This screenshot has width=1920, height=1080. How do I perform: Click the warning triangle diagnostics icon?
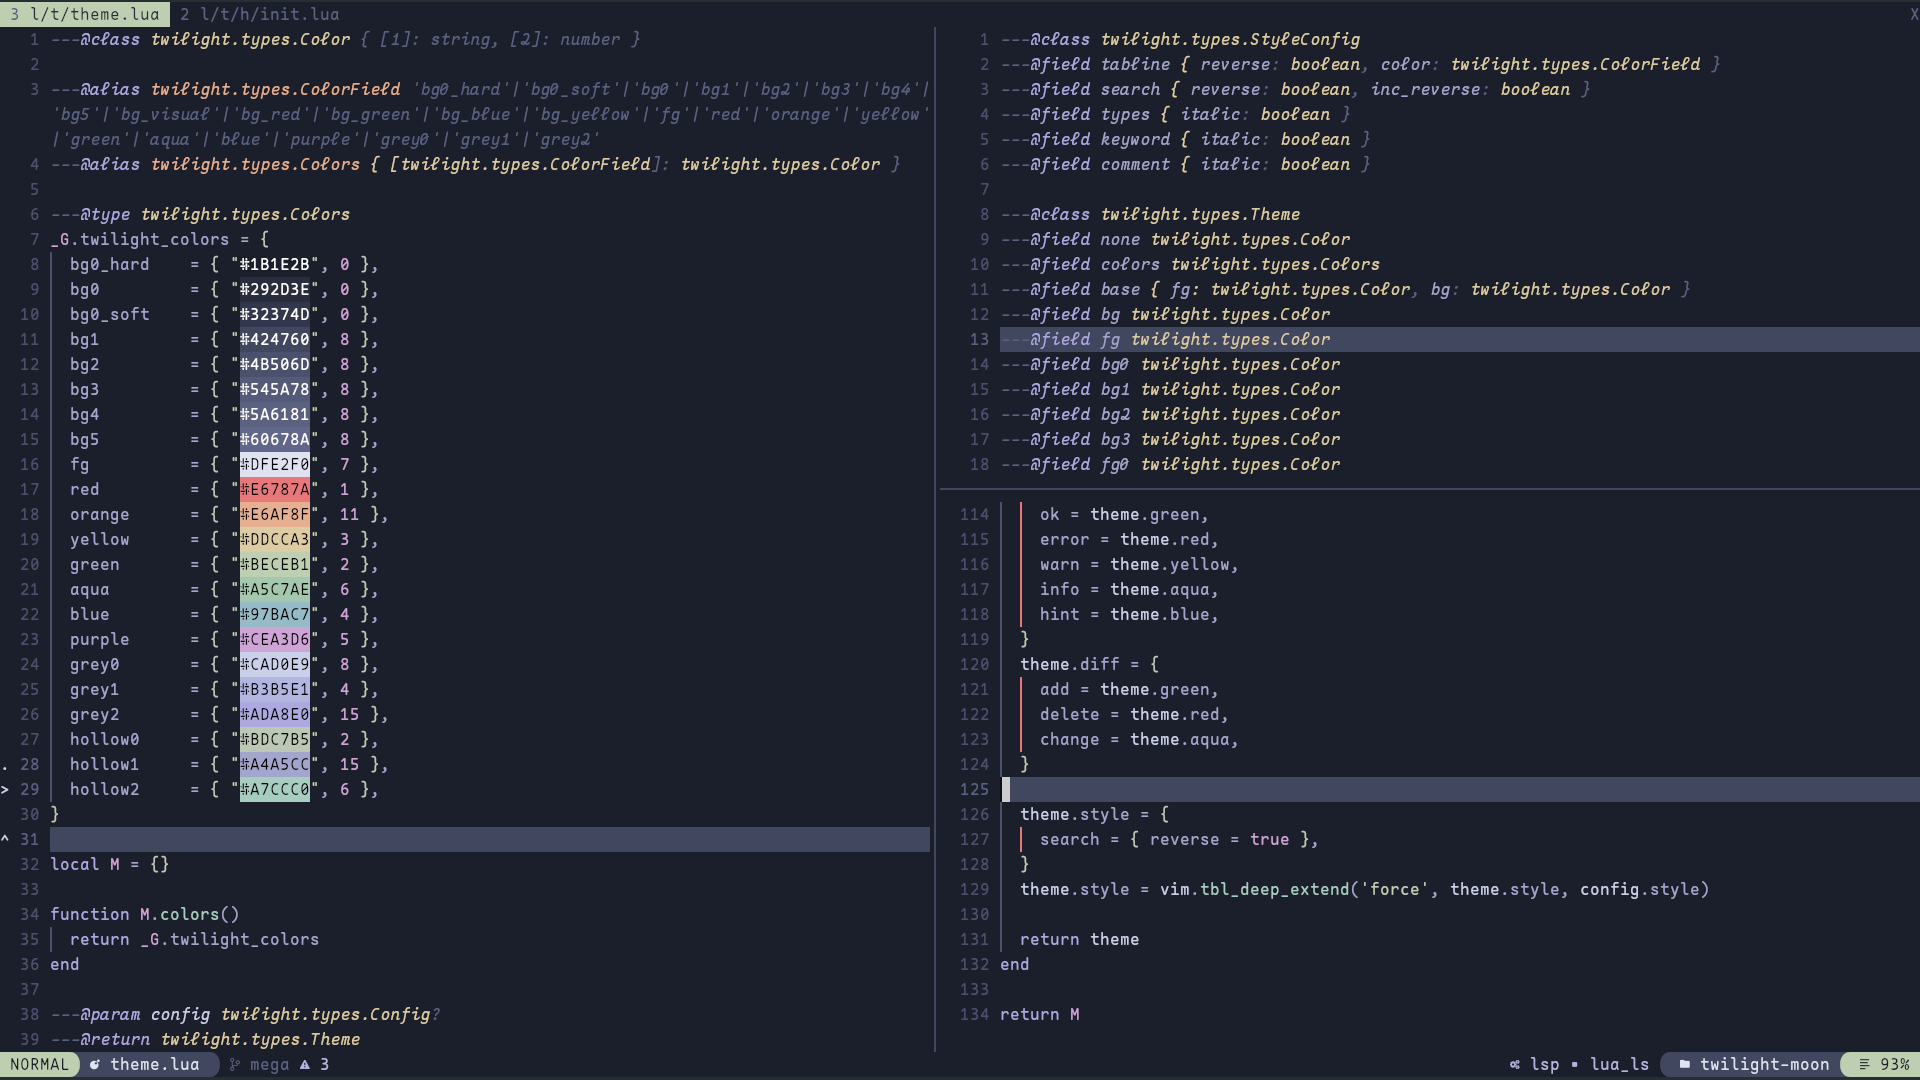coord(305,1064)
